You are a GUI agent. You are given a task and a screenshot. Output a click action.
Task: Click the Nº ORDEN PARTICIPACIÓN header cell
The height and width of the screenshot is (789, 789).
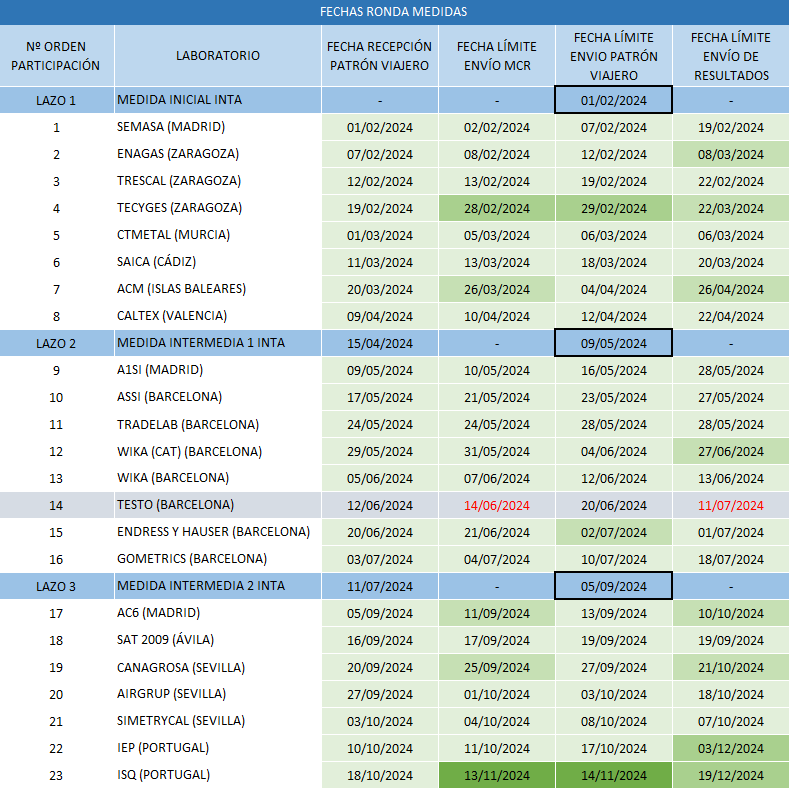(56, 56)
